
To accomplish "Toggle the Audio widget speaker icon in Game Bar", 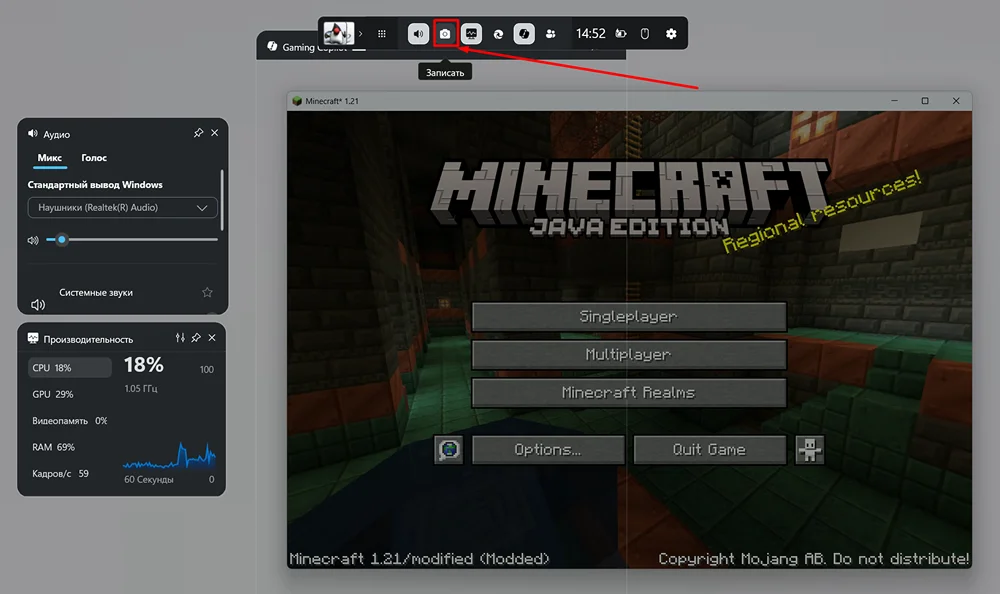I will click(418, 33).
